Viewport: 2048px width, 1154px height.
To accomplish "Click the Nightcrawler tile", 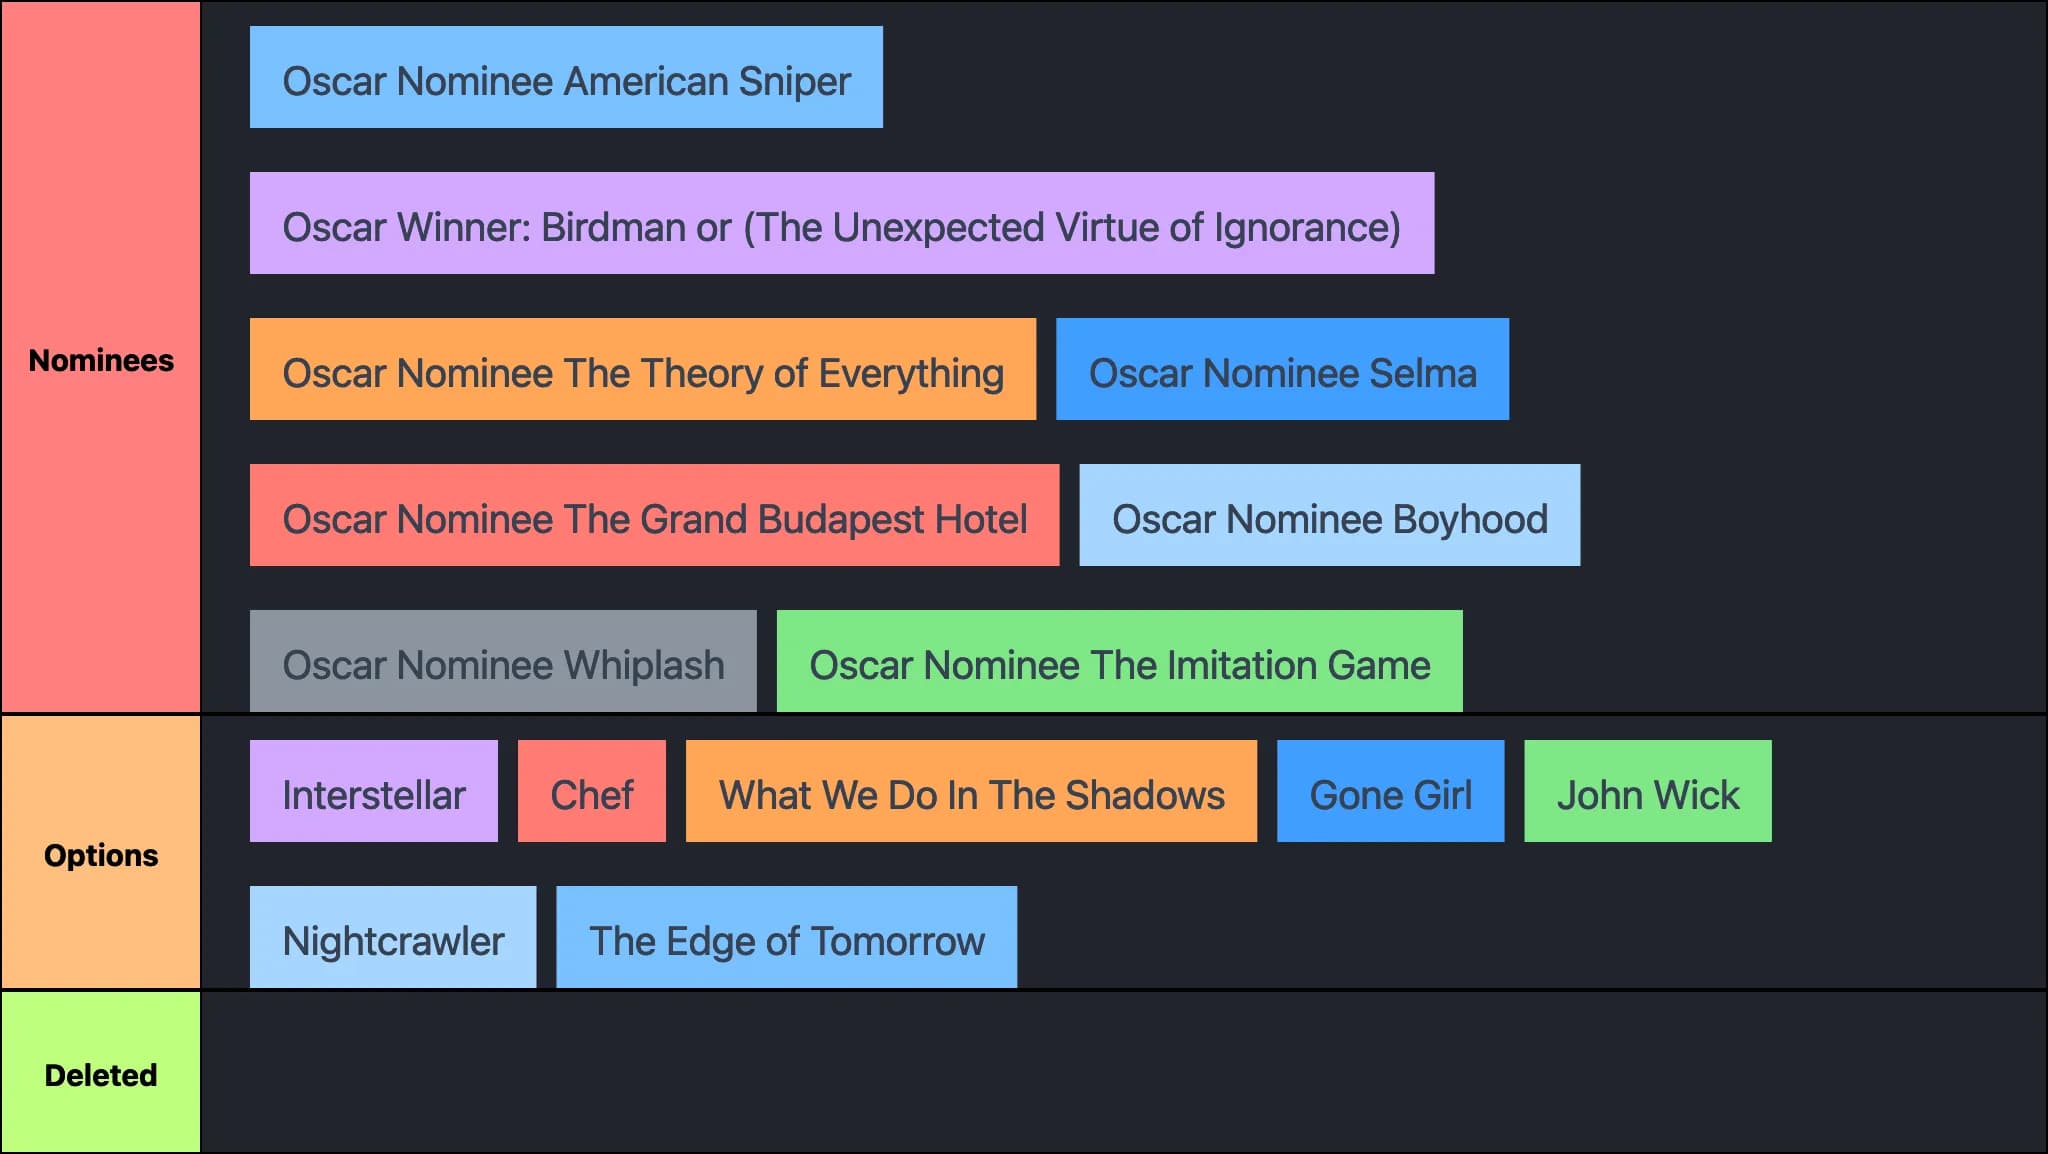I will (393, 938).
